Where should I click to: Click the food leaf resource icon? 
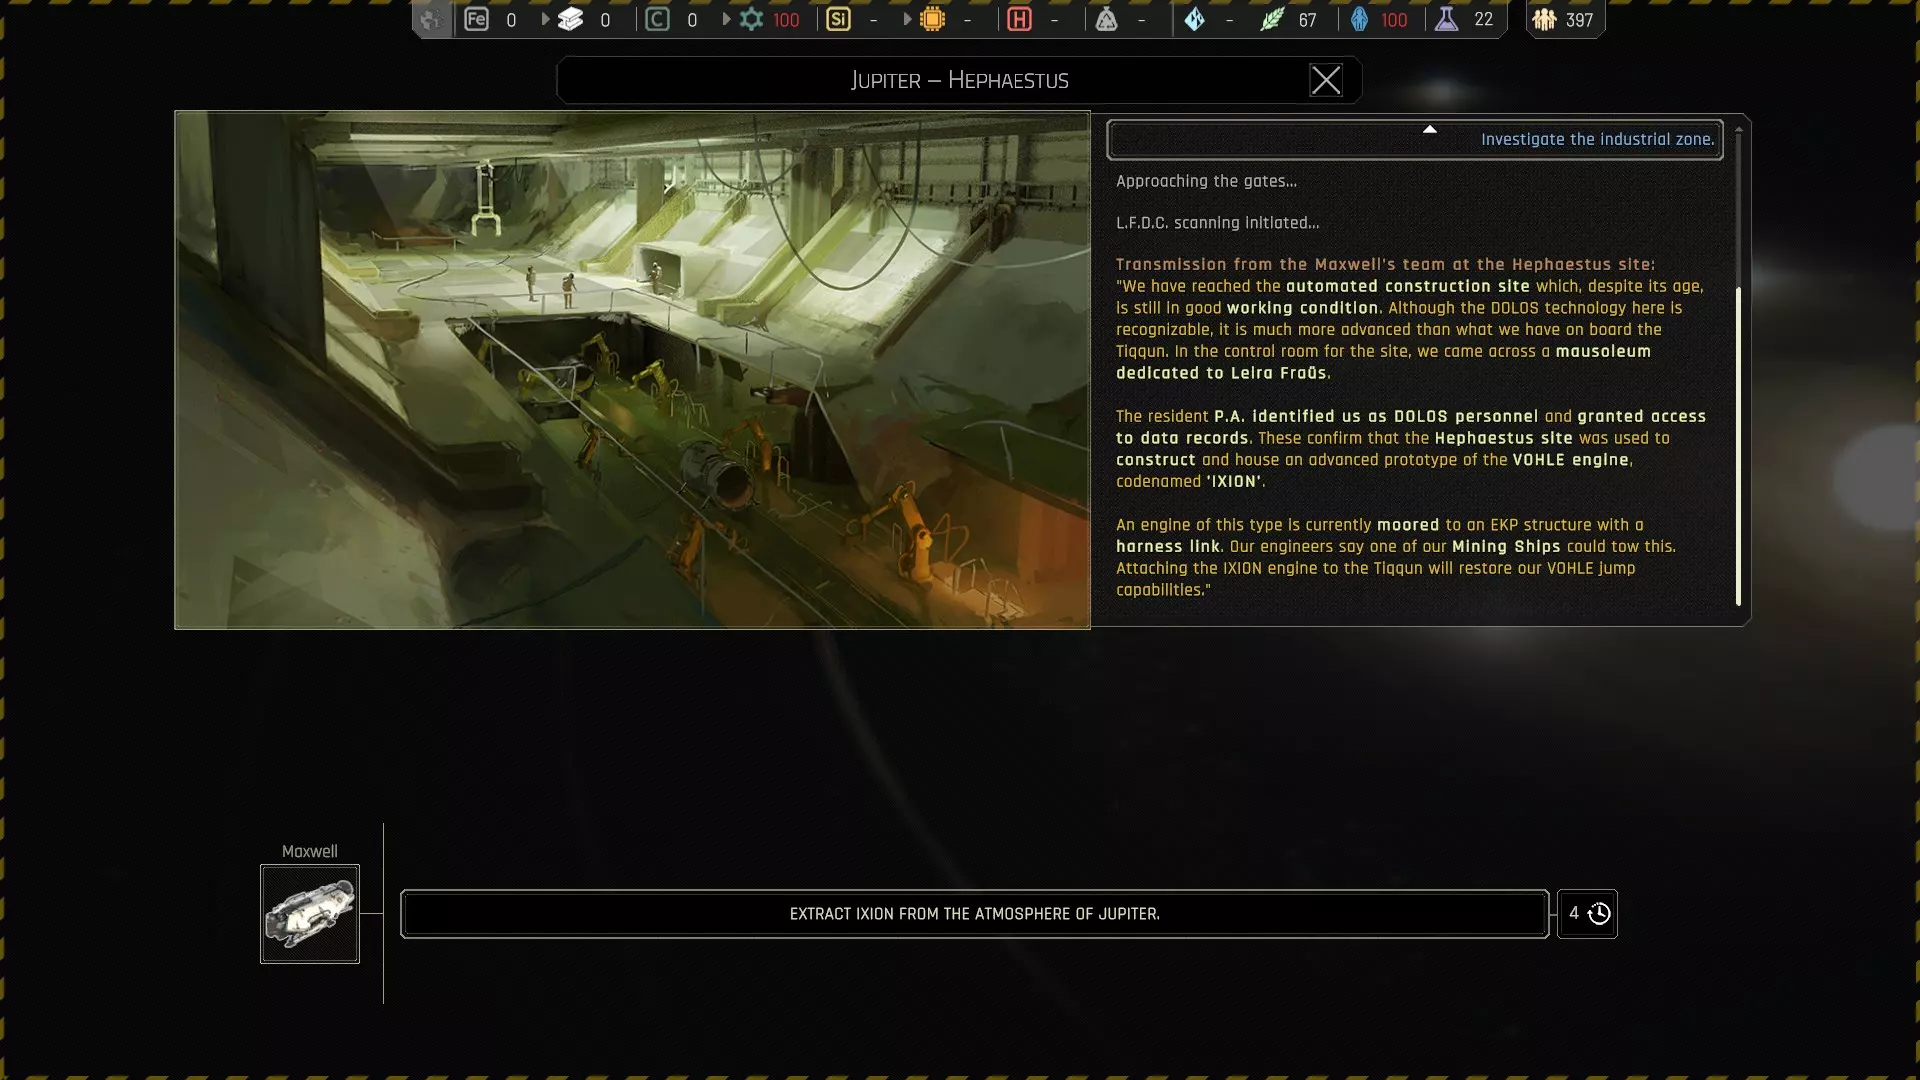coord(1271,19)
